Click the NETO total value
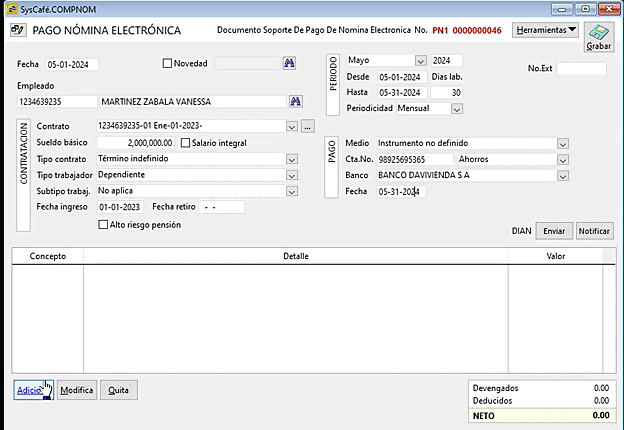 tap(601, 415)
